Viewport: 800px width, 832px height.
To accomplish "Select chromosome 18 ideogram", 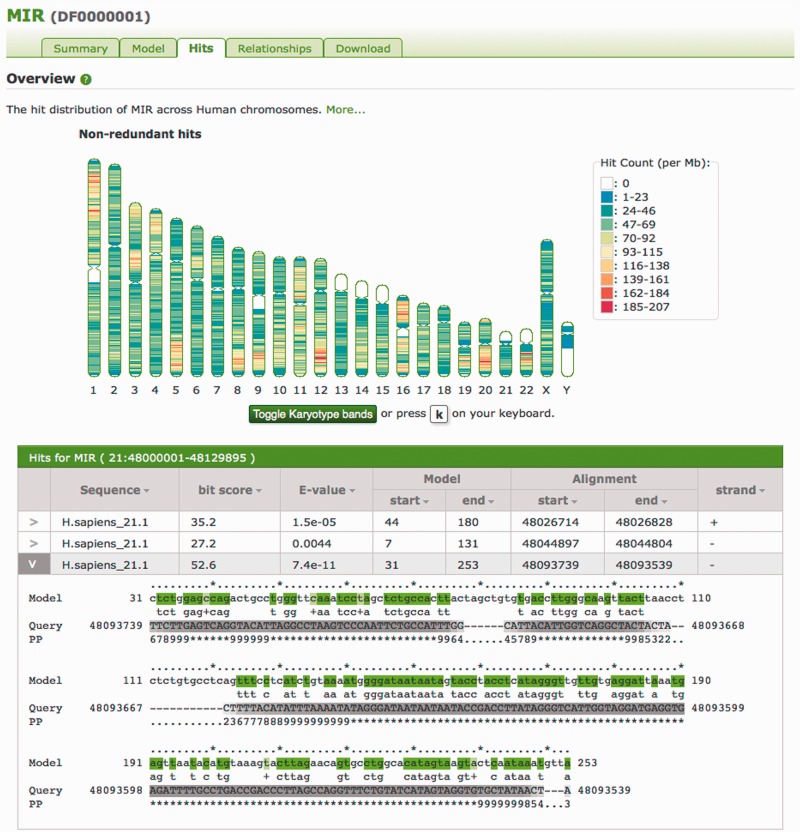I will click(x=444, y=341).
